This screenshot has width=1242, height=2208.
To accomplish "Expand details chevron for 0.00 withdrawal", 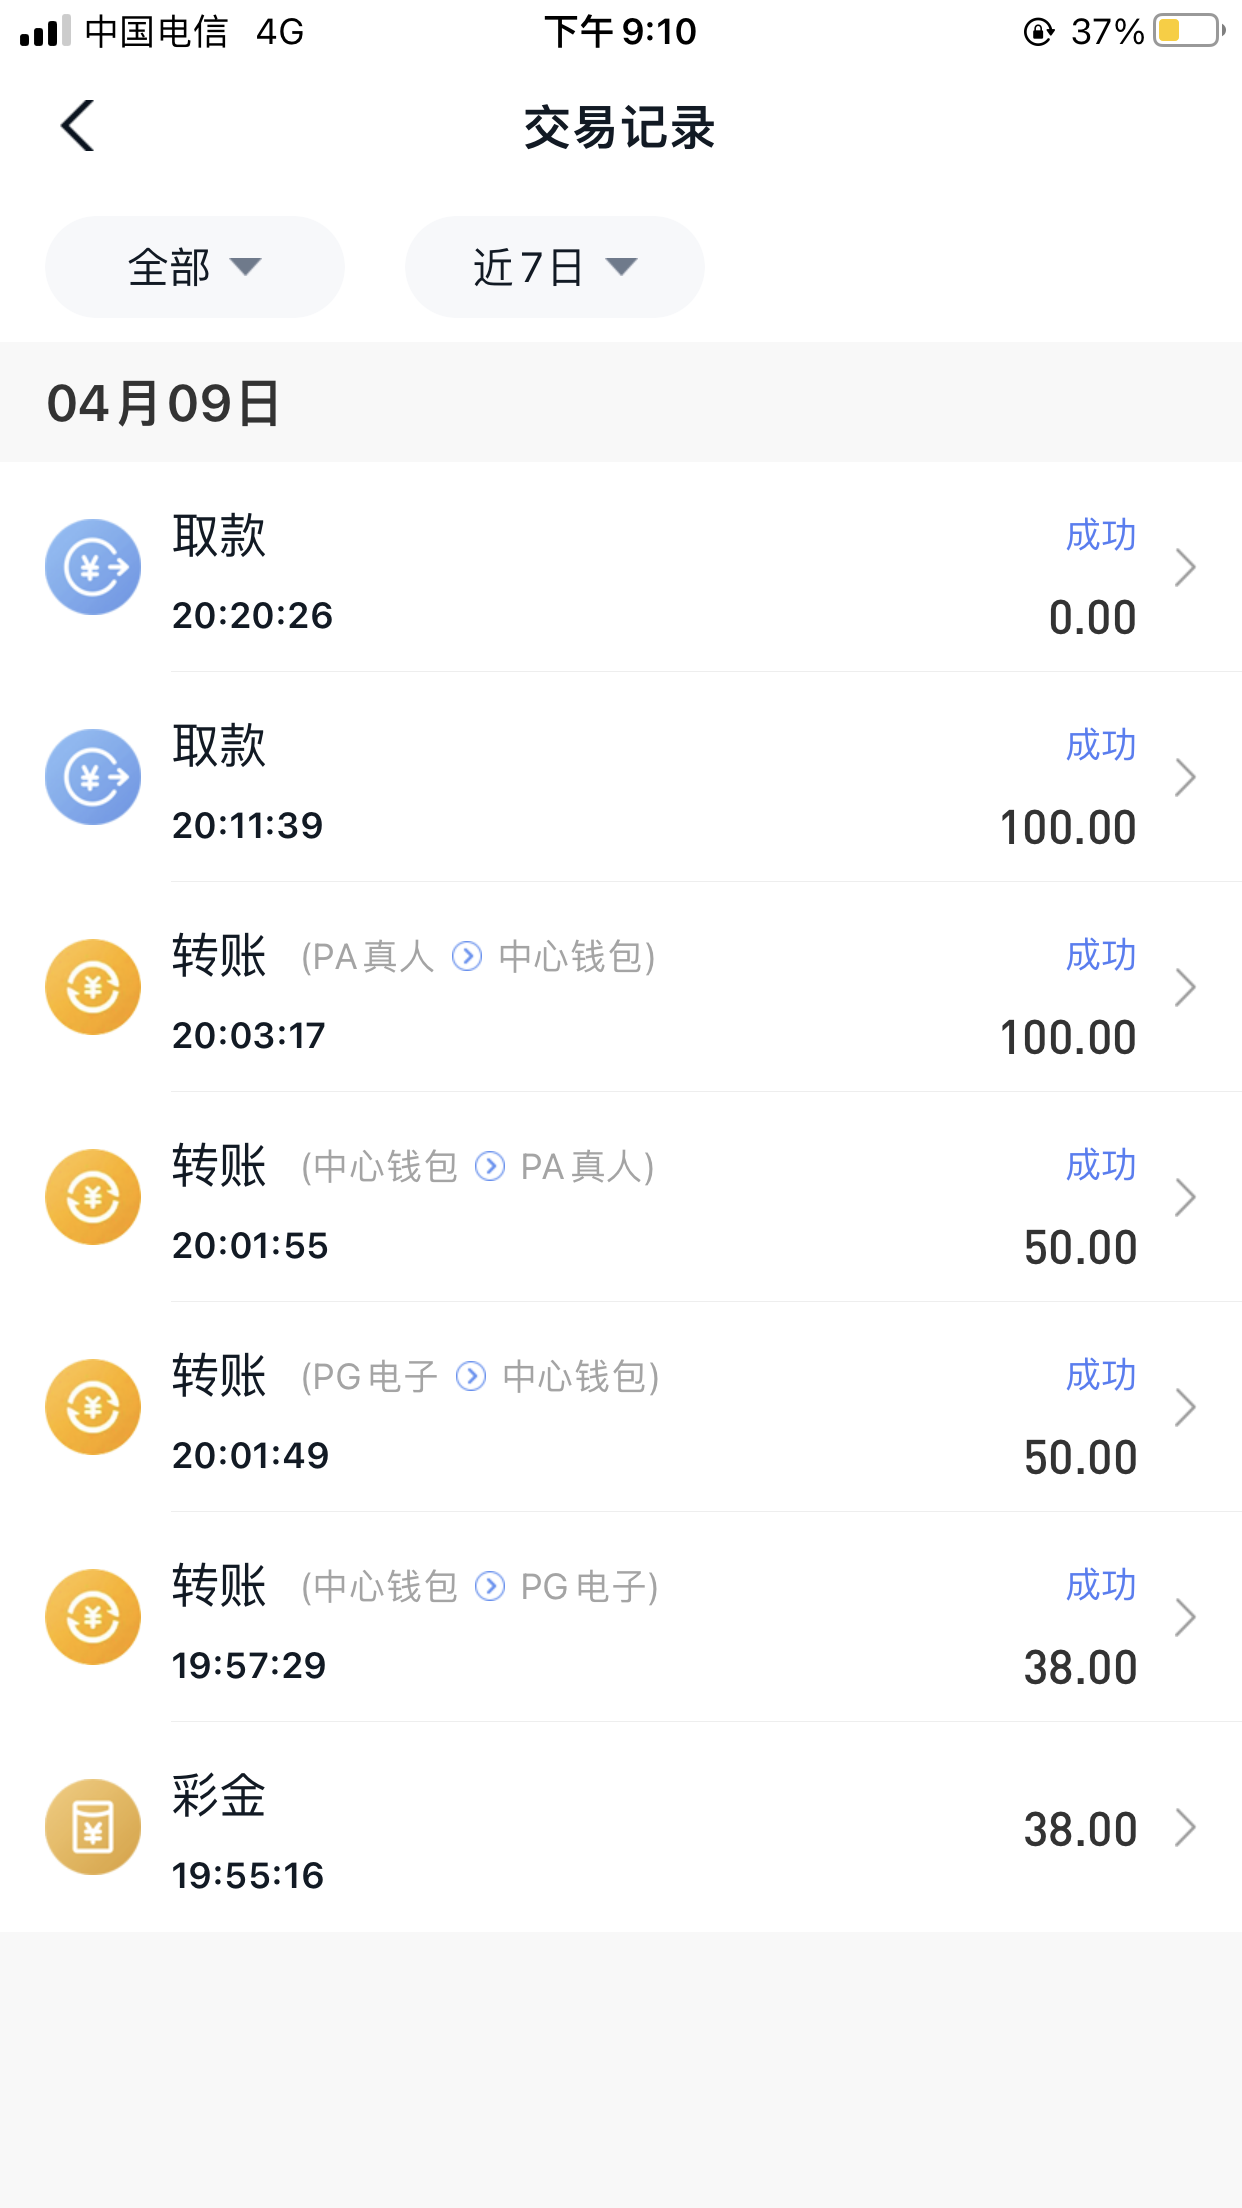I will [x=1185, y=567].
